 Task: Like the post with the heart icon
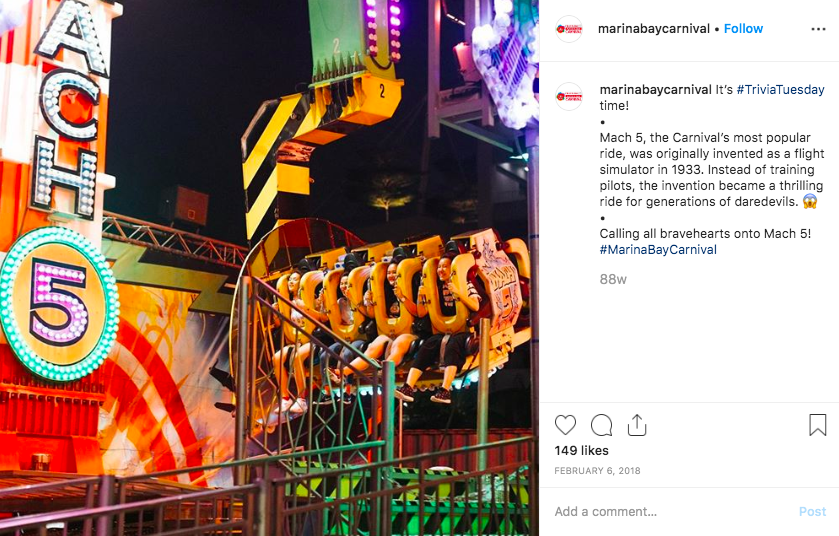click(x=565, y=425)
